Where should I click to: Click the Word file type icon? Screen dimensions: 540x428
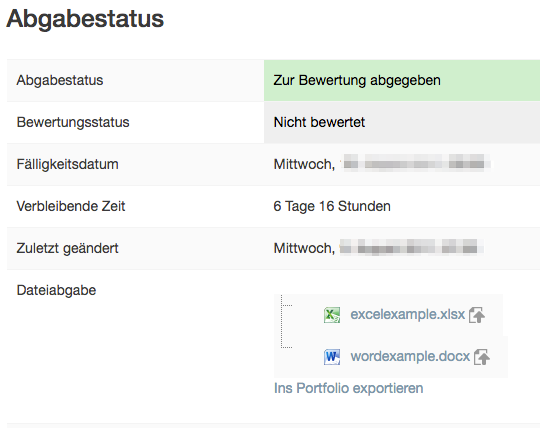click(332, 357)
